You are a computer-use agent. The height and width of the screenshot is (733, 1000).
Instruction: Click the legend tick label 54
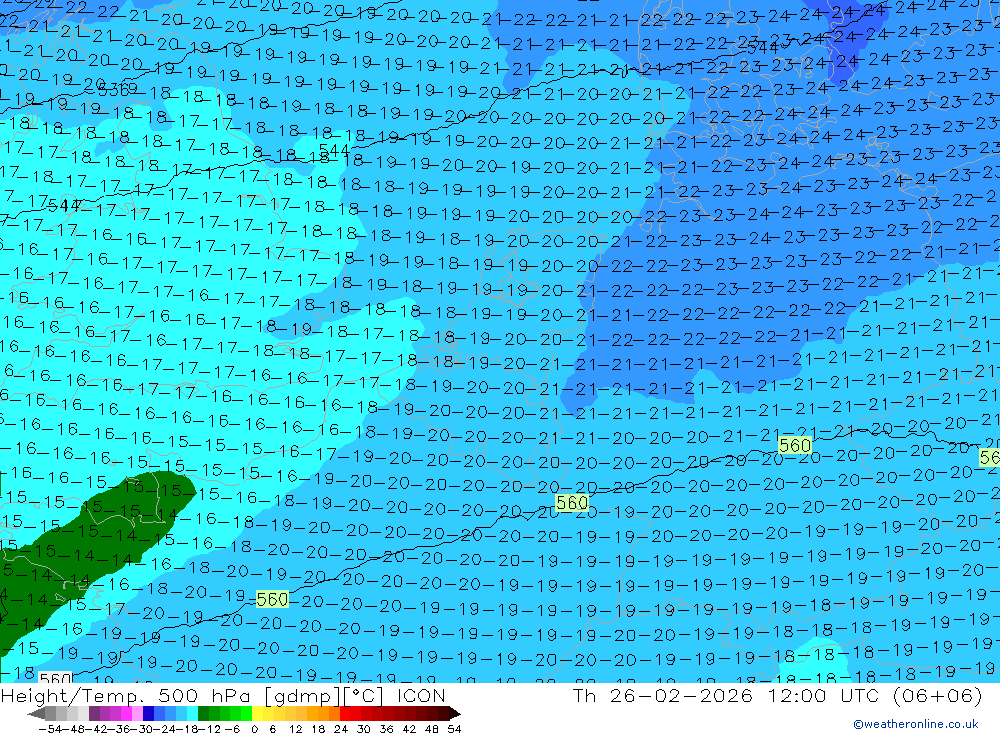pyautogui.click(x=454, y=729)
